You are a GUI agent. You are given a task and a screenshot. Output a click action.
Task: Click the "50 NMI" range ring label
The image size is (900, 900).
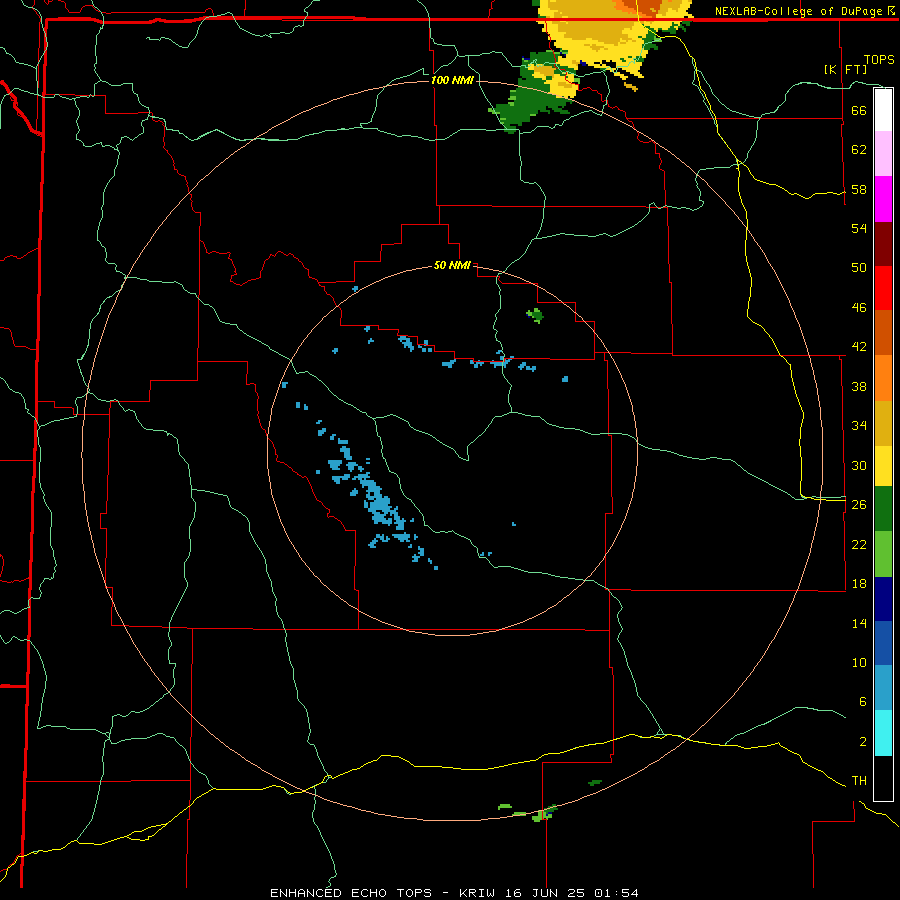point(452,265)
